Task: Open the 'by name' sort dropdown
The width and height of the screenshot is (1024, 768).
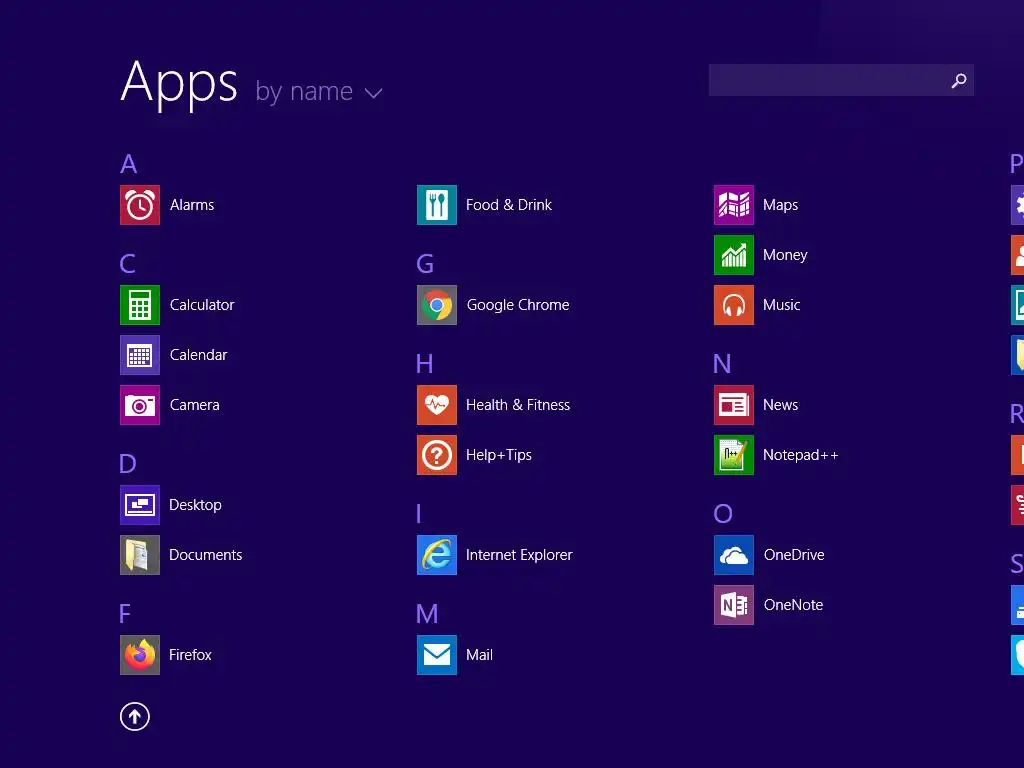Action: tap(319, 91)
